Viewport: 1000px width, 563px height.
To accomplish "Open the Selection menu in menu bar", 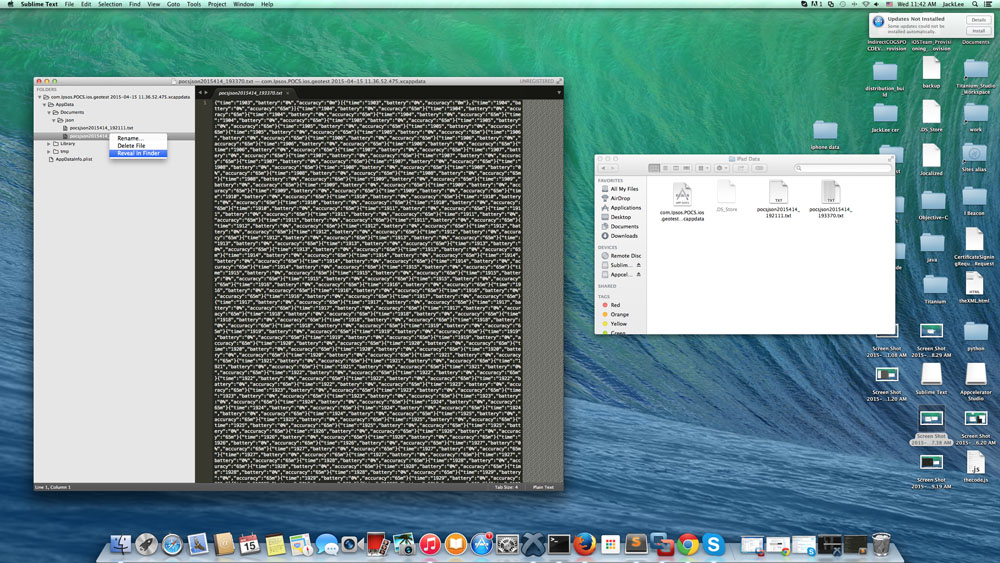I will click(110, 4).
